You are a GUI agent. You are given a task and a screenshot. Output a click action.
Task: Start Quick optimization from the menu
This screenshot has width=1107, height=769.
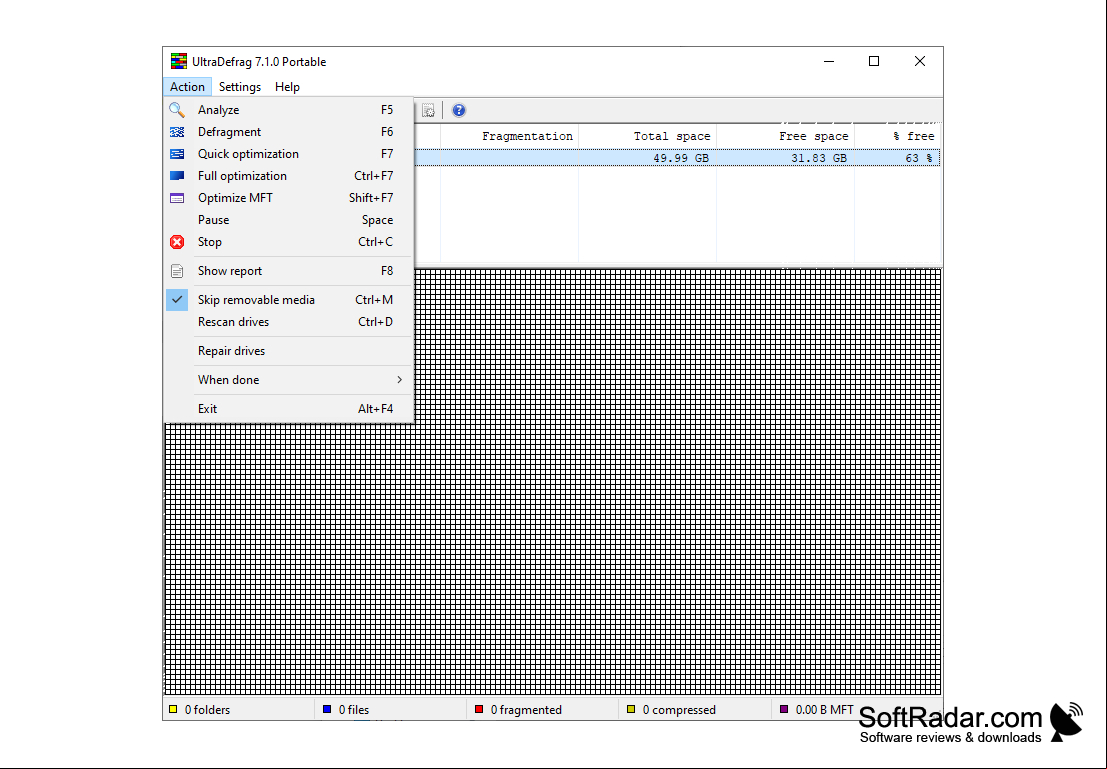pos(288,154)
